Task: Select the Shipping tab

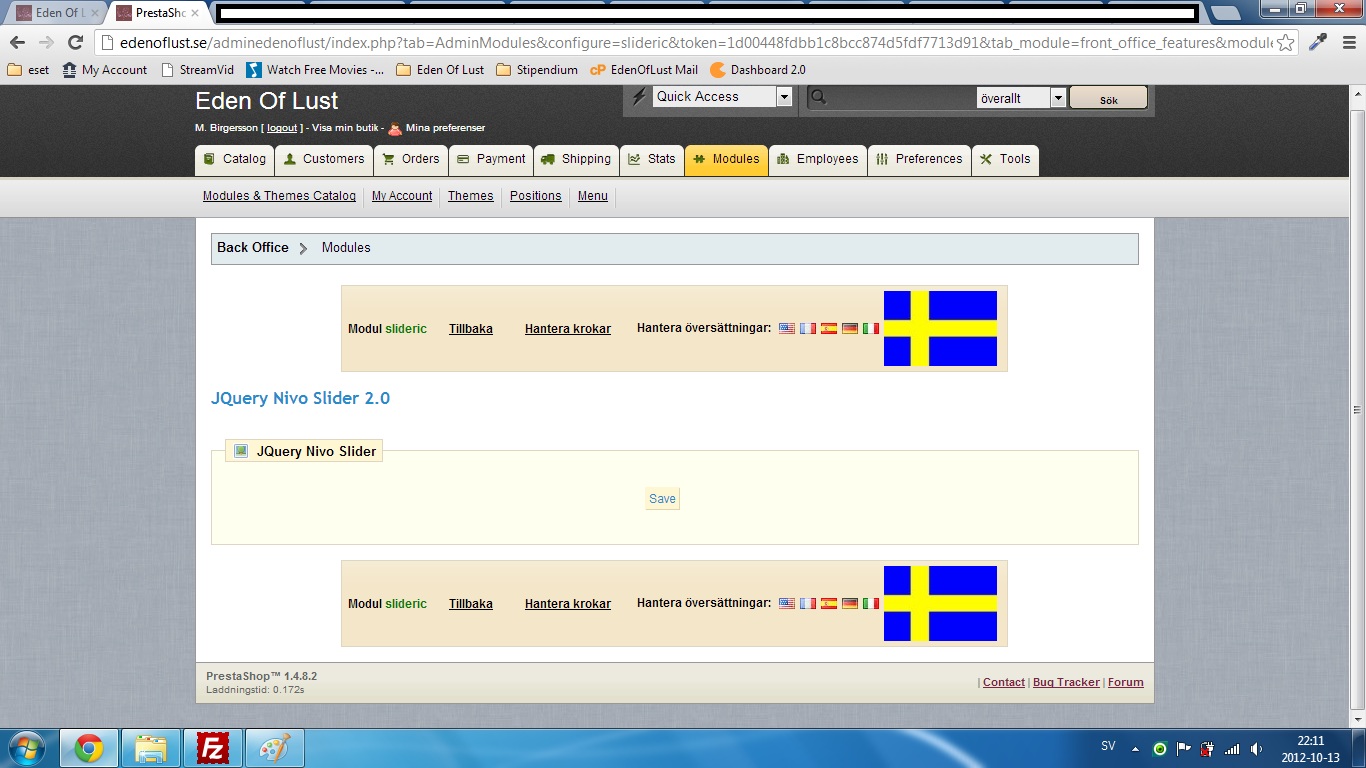Action: [576, 159]
